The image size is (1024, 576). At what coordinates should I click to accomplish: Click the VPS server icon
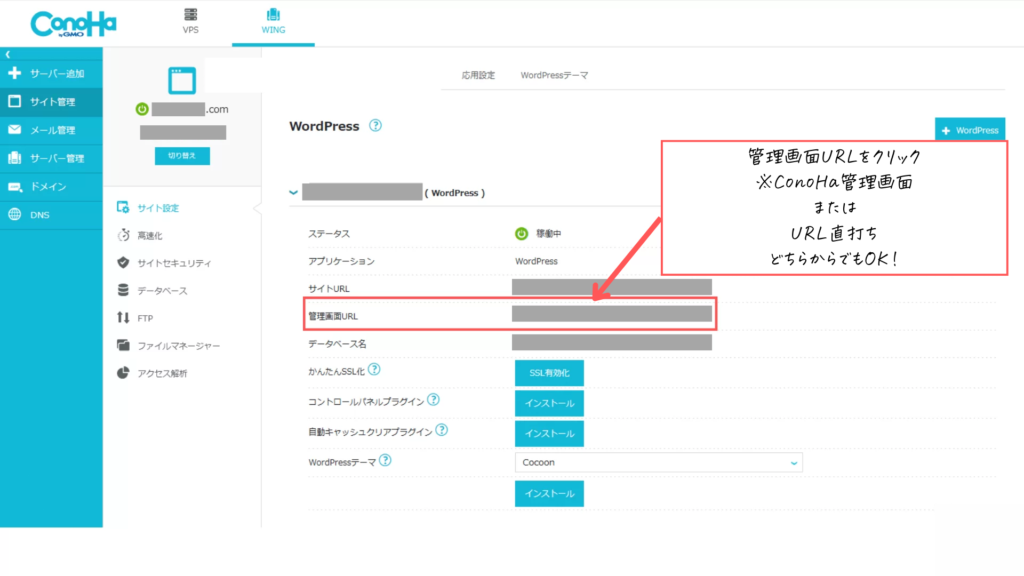pyautogui.click(x=191, y=14)
